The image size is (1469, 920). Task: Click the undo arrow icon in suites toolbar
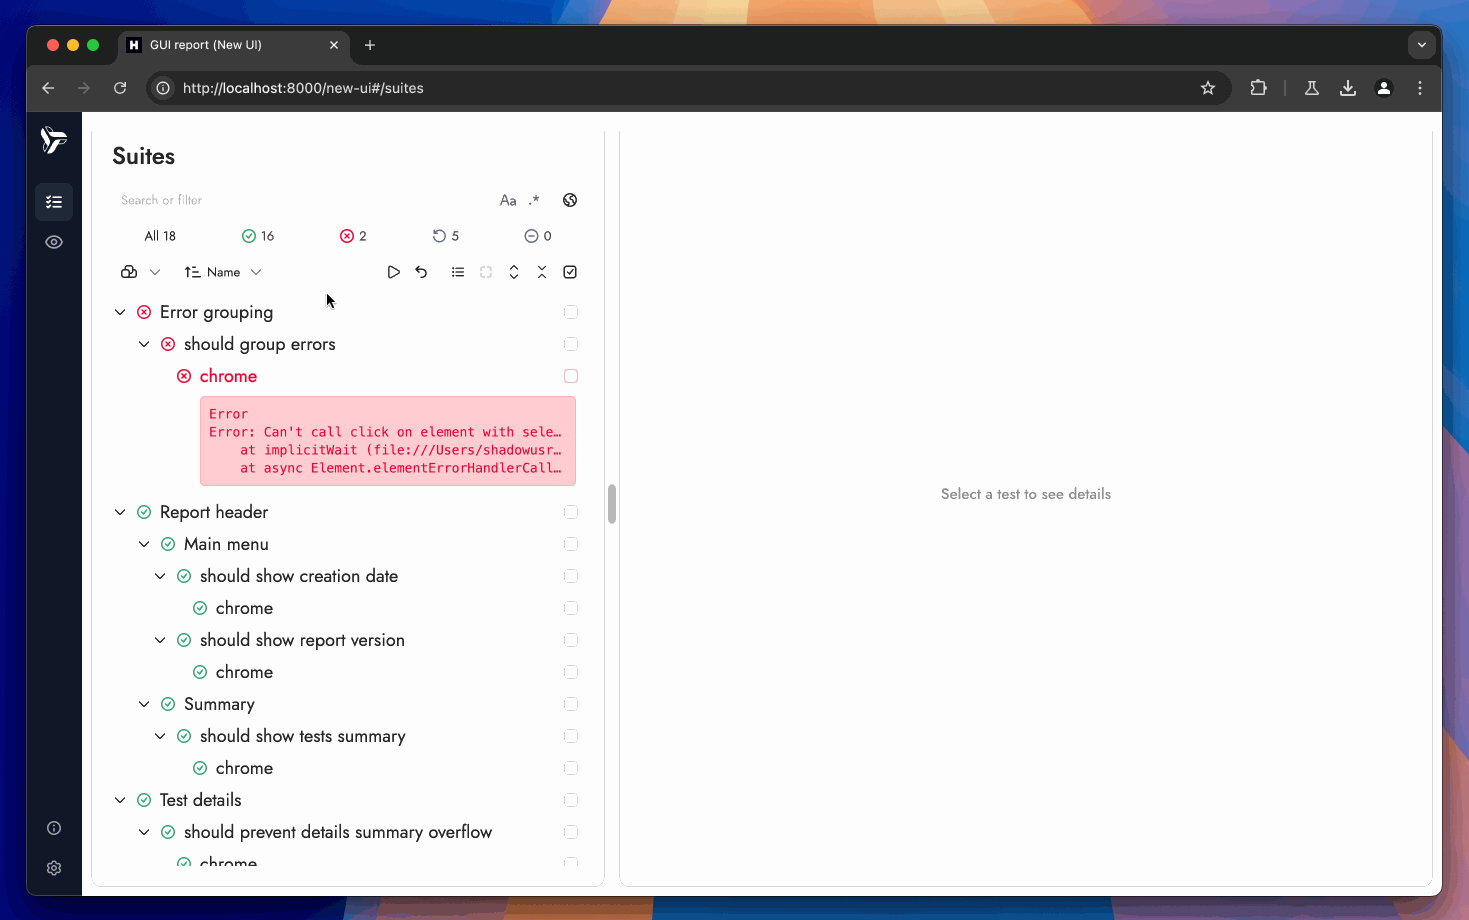[x=421, y=272]
